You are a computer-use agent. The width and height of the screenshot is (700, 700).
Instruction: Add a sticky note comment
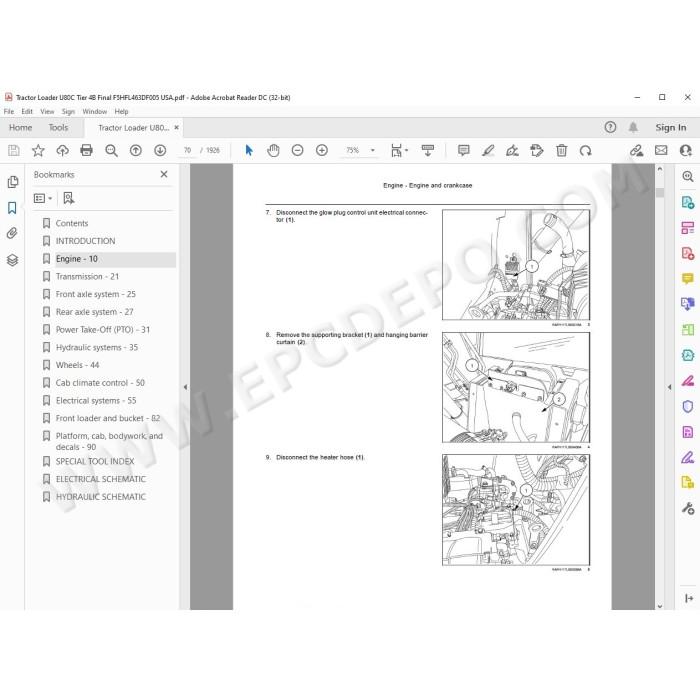coord(464,150)
